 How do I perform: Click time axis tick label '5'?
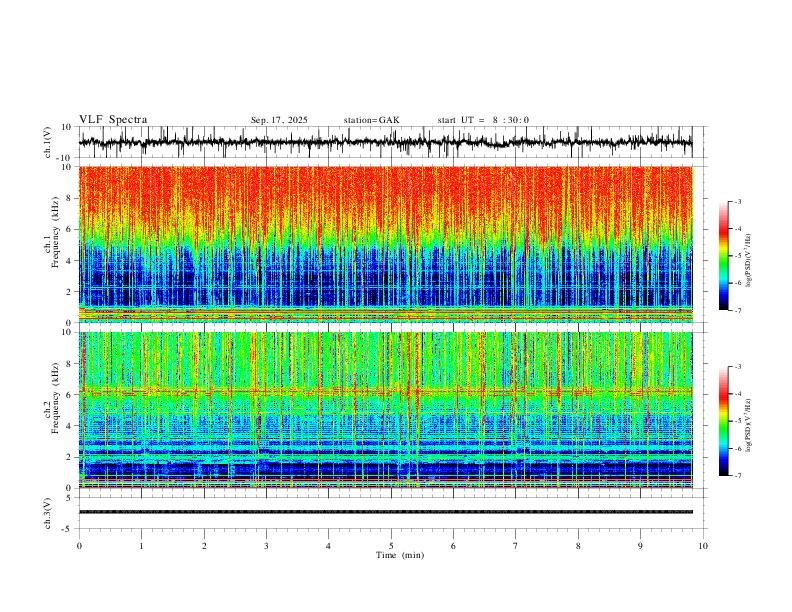[x=391, y=546]
